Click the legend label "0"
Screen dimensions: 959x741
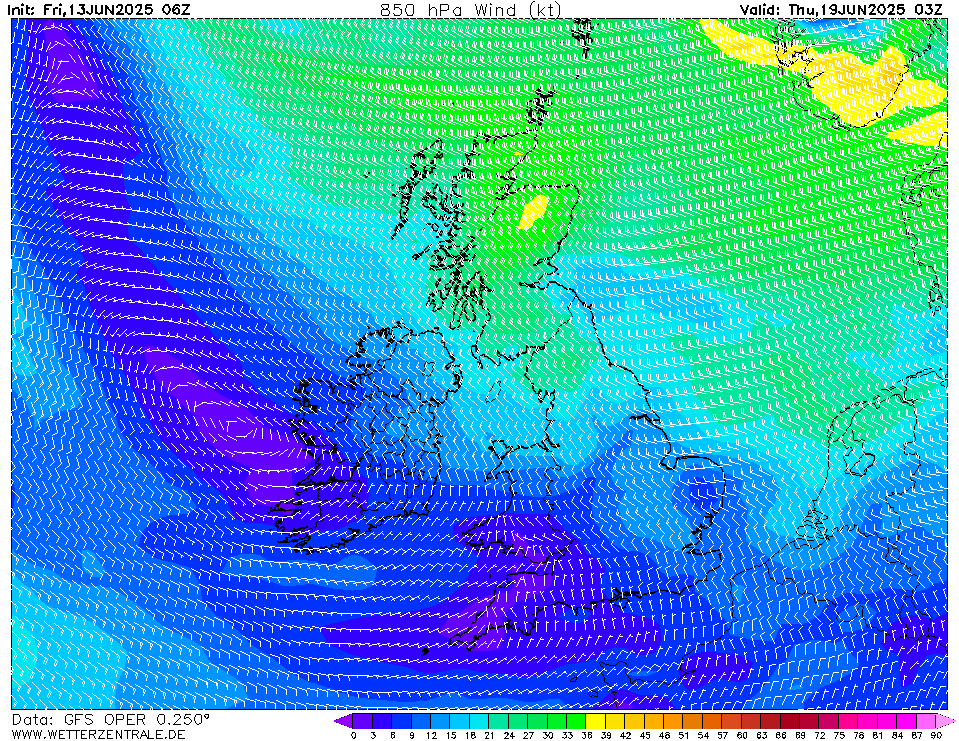click(x=354, y=735)
